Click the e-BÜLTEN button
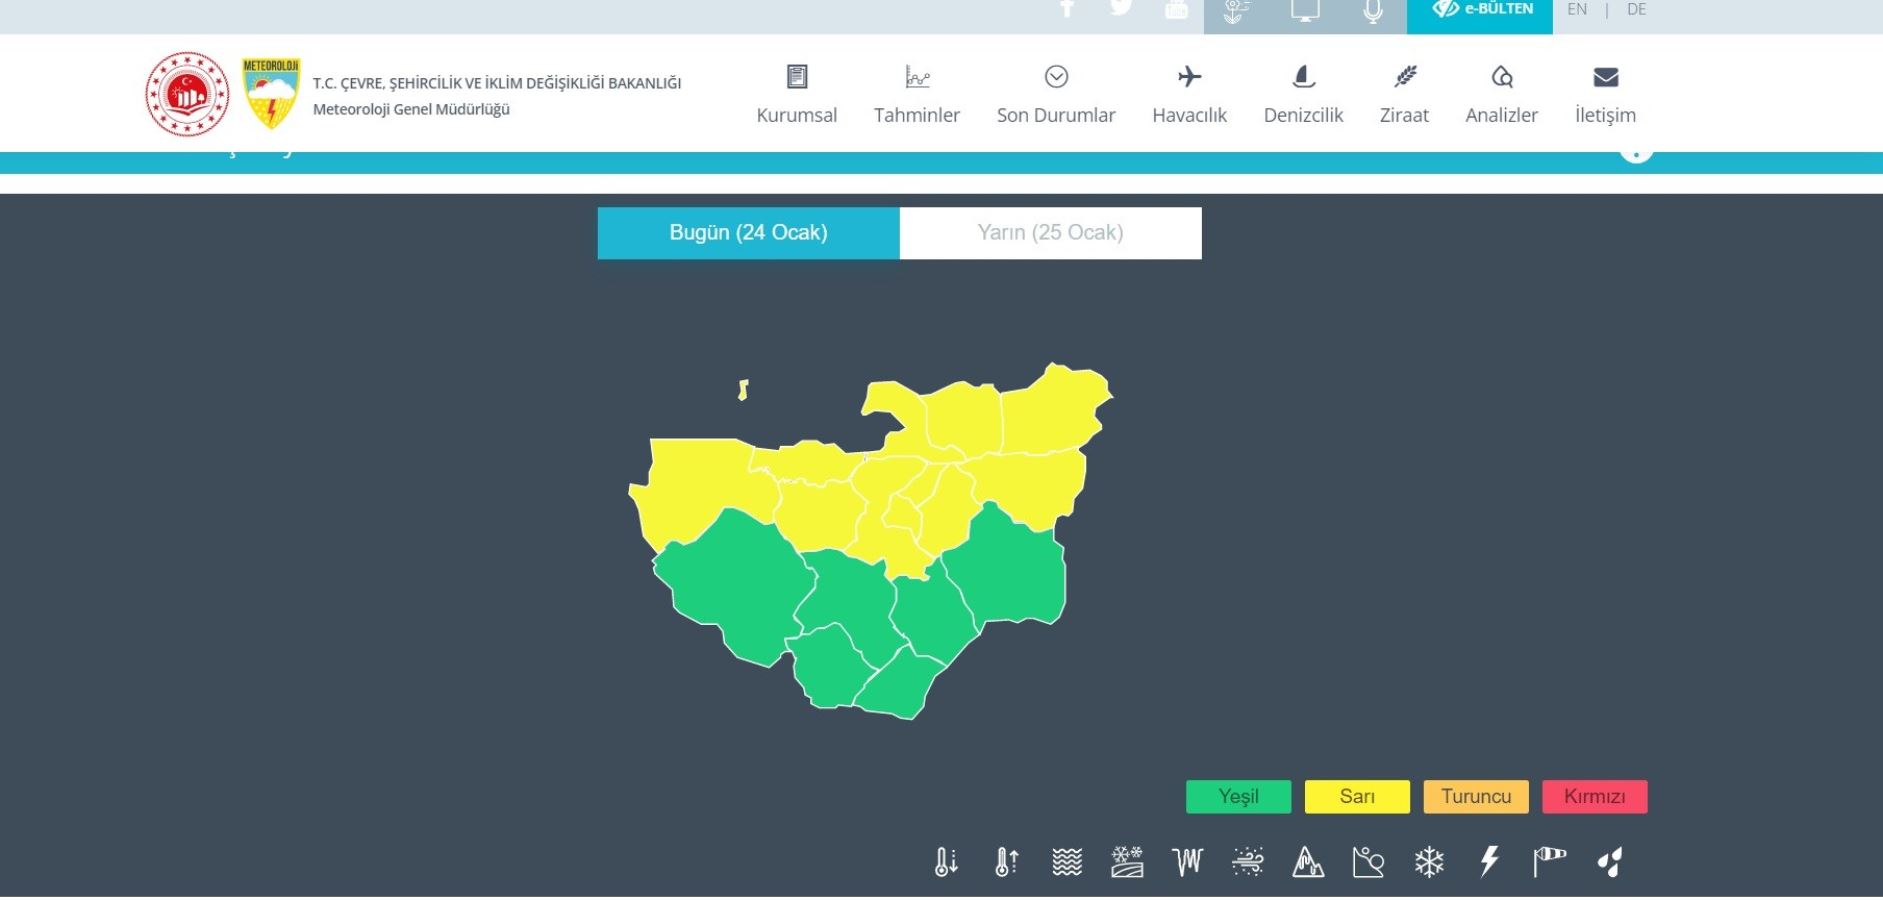The height and width of the screenshot is (900, 1883). click(x=1480, y=11)
